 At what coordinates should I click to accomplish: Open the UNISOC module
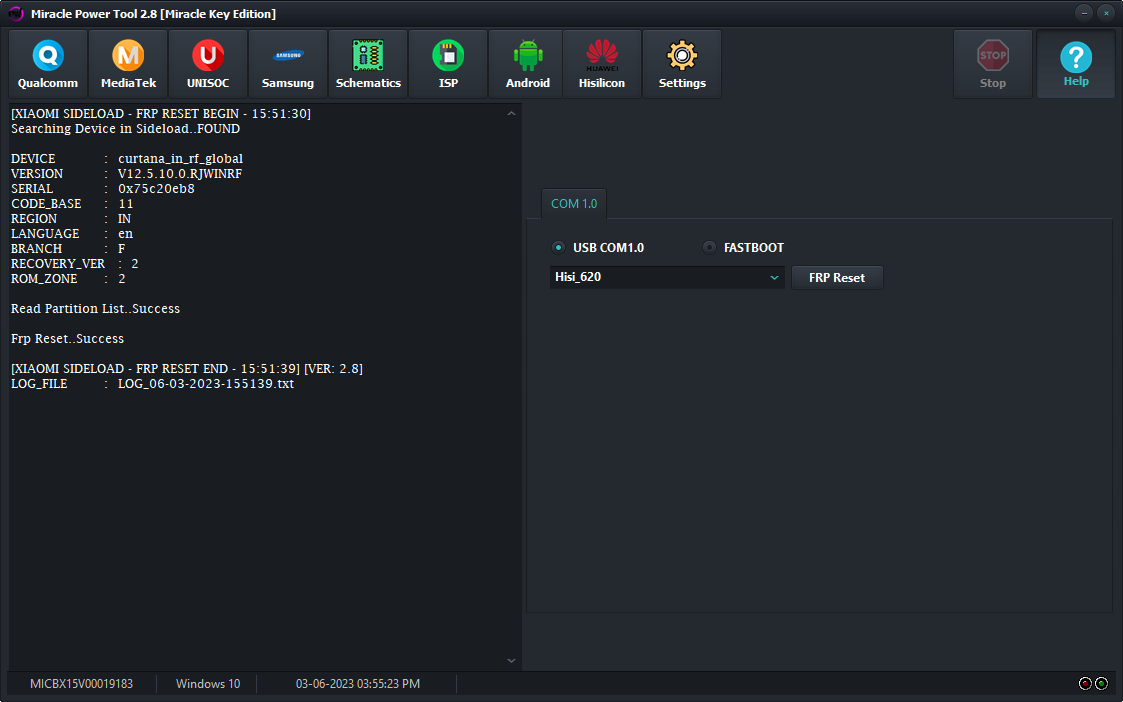(x=208, y=64)
